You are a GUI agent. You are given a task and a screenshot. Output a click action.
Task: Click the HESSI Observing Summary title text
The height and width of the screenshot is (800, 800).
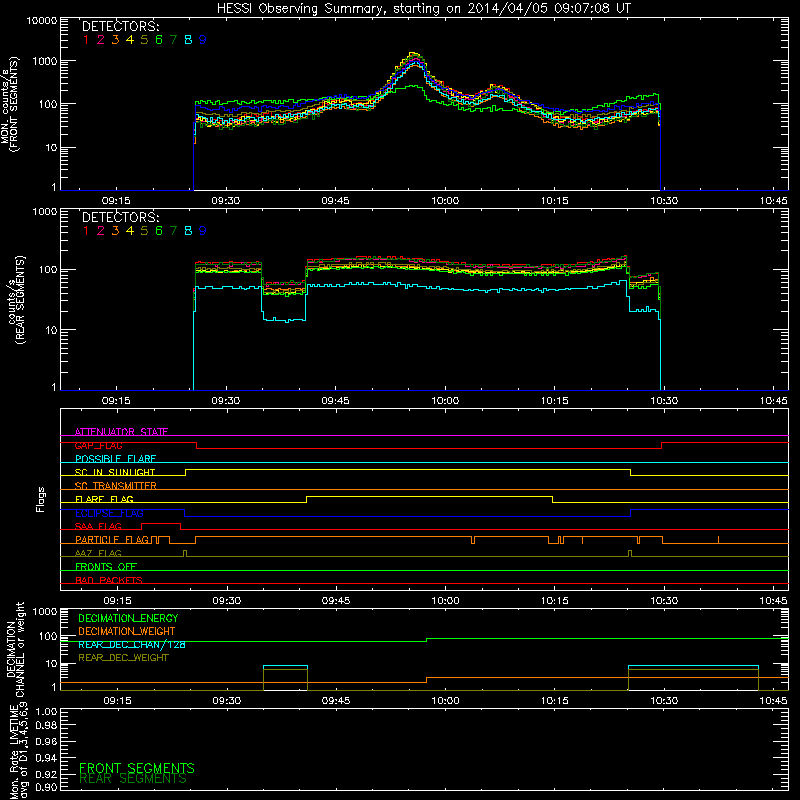pyautogui.click(x=423, y=8)
